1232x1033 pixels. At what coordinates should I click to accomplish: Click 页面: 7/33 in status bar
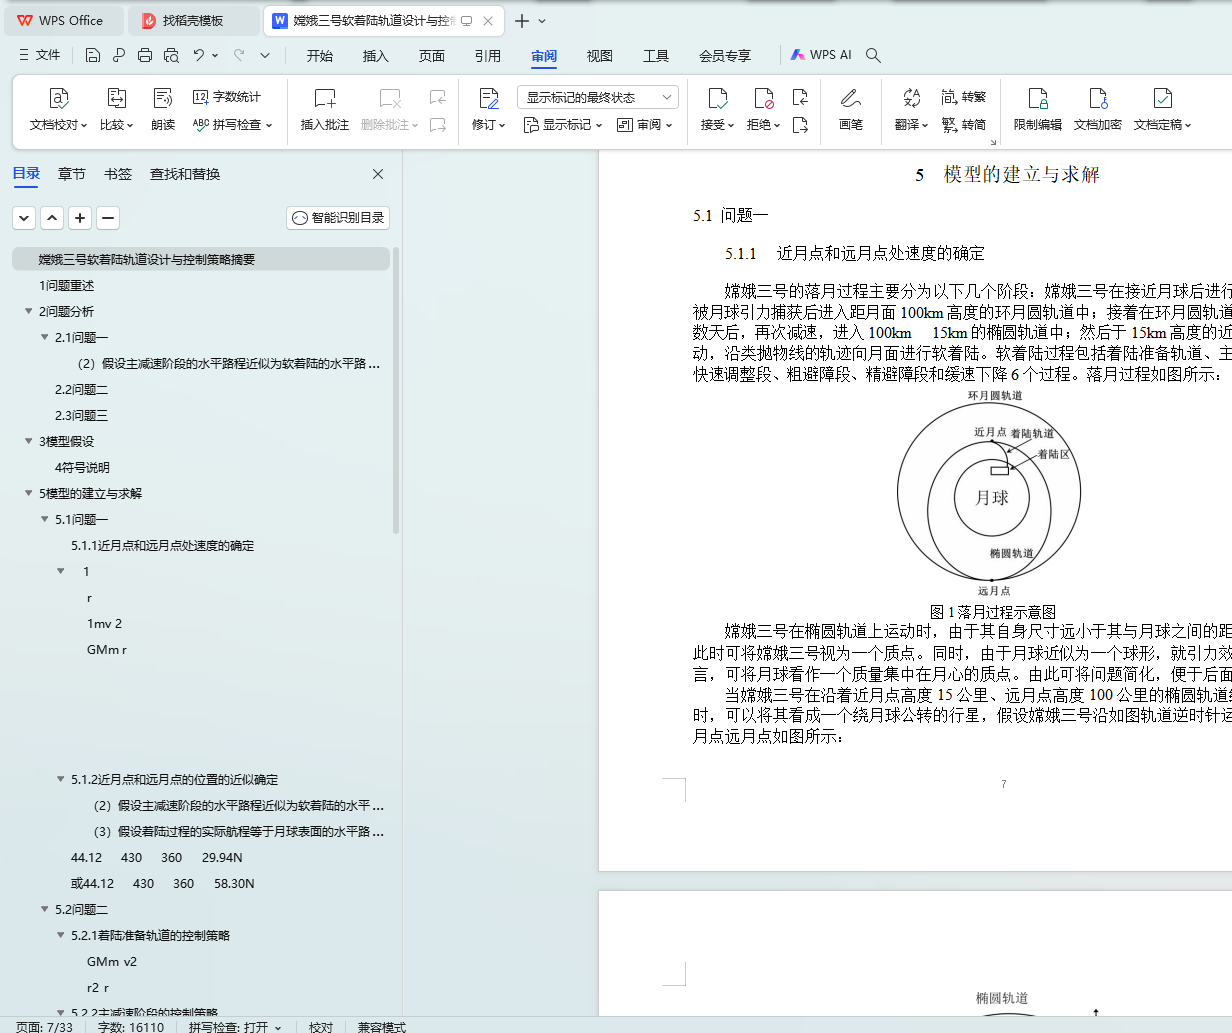[x=44, y=1026]
